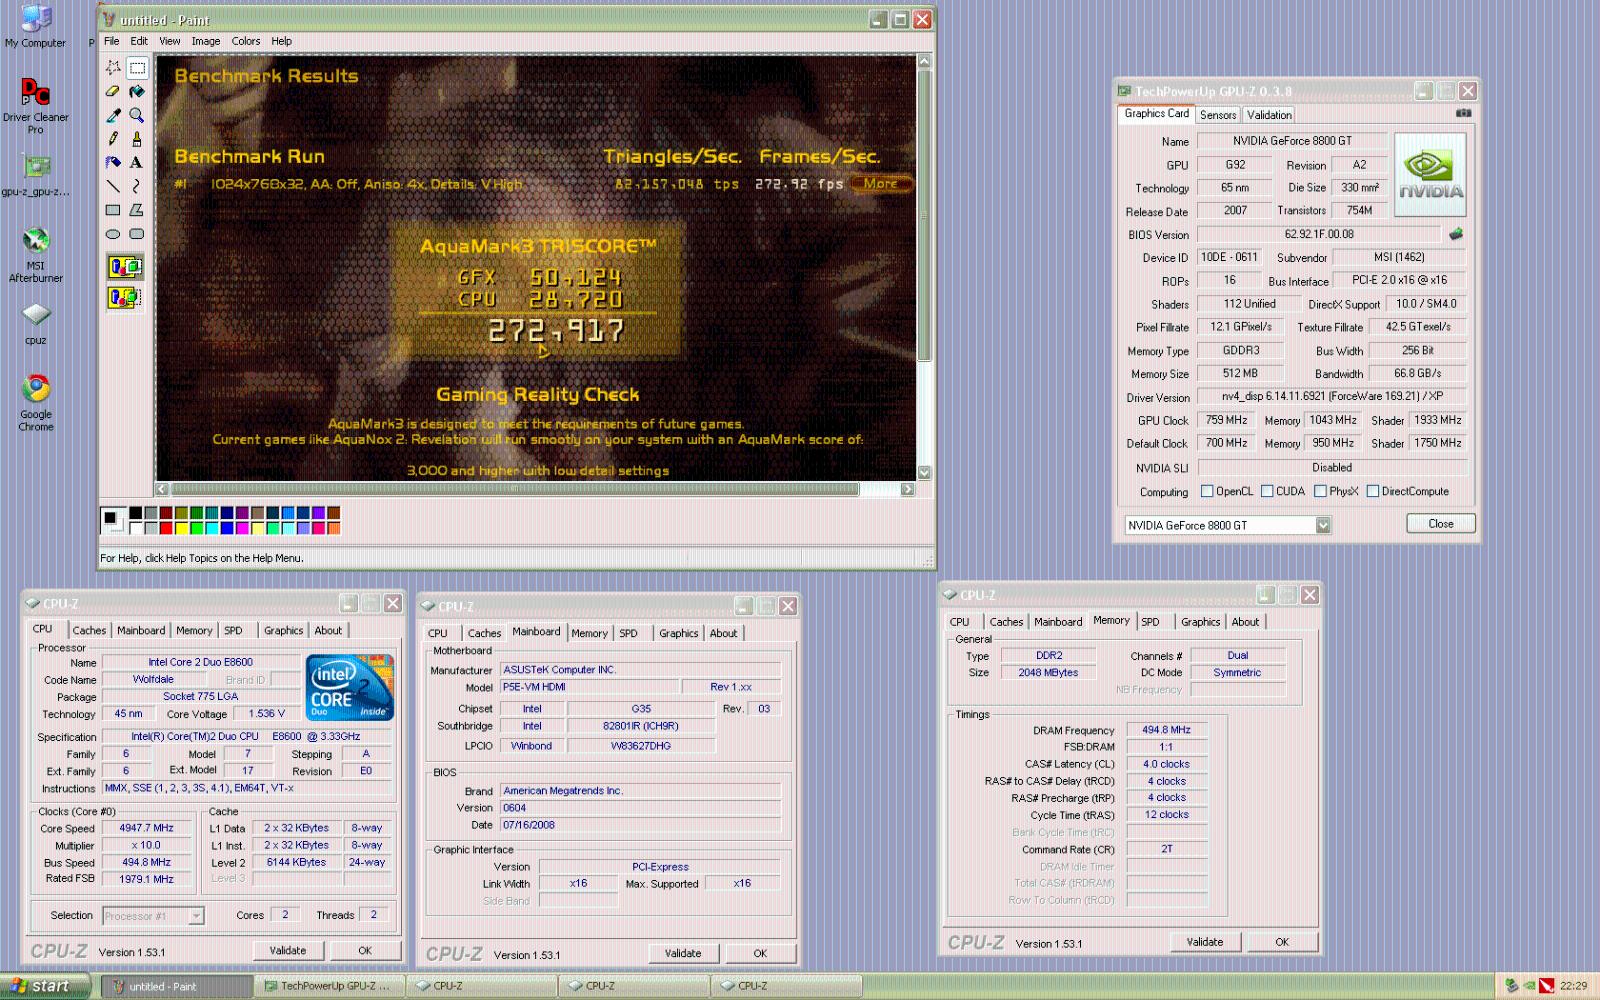The height and width of the screenshot is (1000, 1600).
Task: Select the Free-Form Select tool in Paint
Action: [113, 68]
